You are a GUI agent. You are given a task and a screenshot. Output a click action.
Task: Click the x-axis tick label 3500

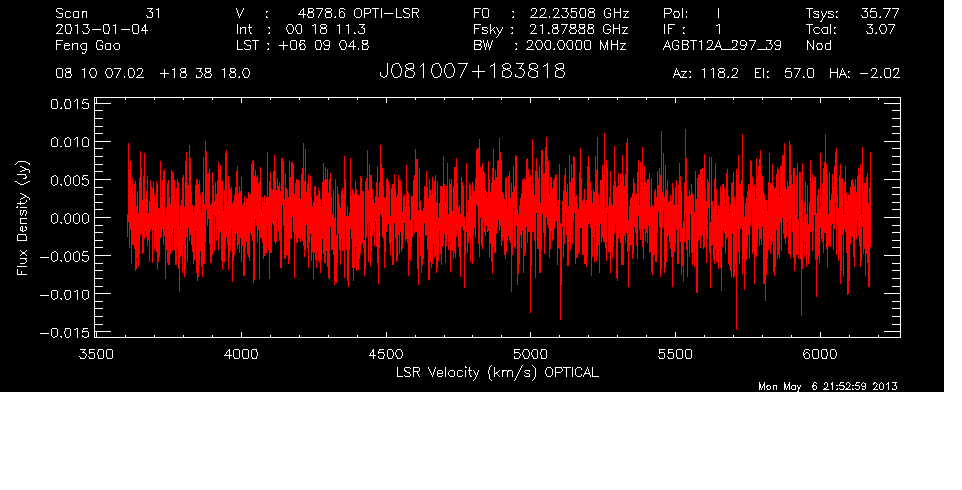(x=96, y=354)
